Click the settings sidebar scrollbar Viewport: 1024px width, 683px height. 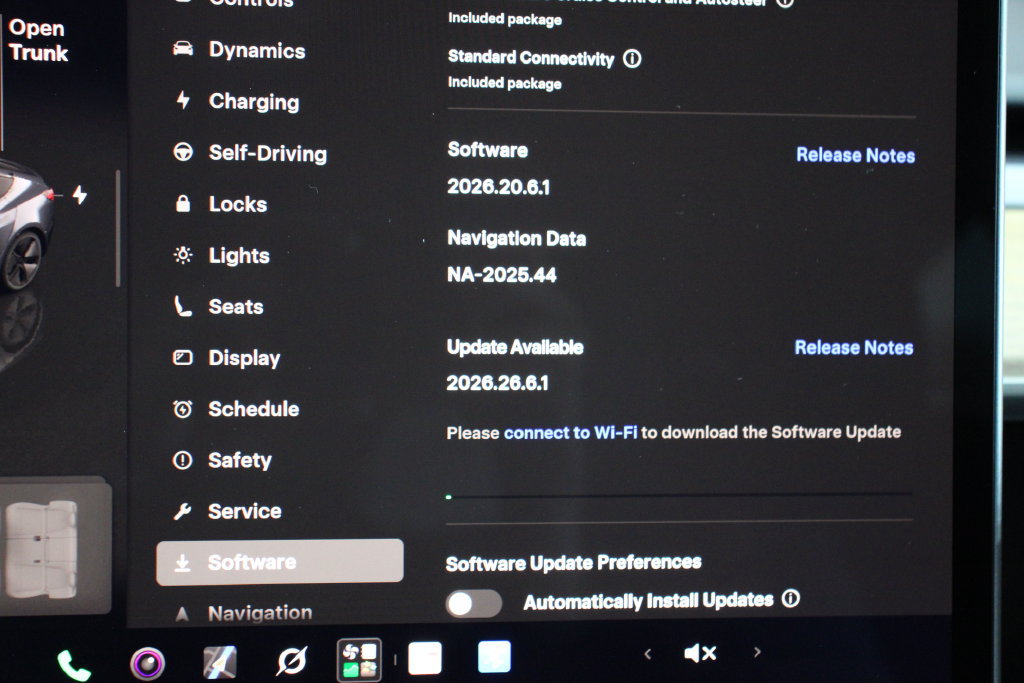pyautogui.click(x=118, y=229)
